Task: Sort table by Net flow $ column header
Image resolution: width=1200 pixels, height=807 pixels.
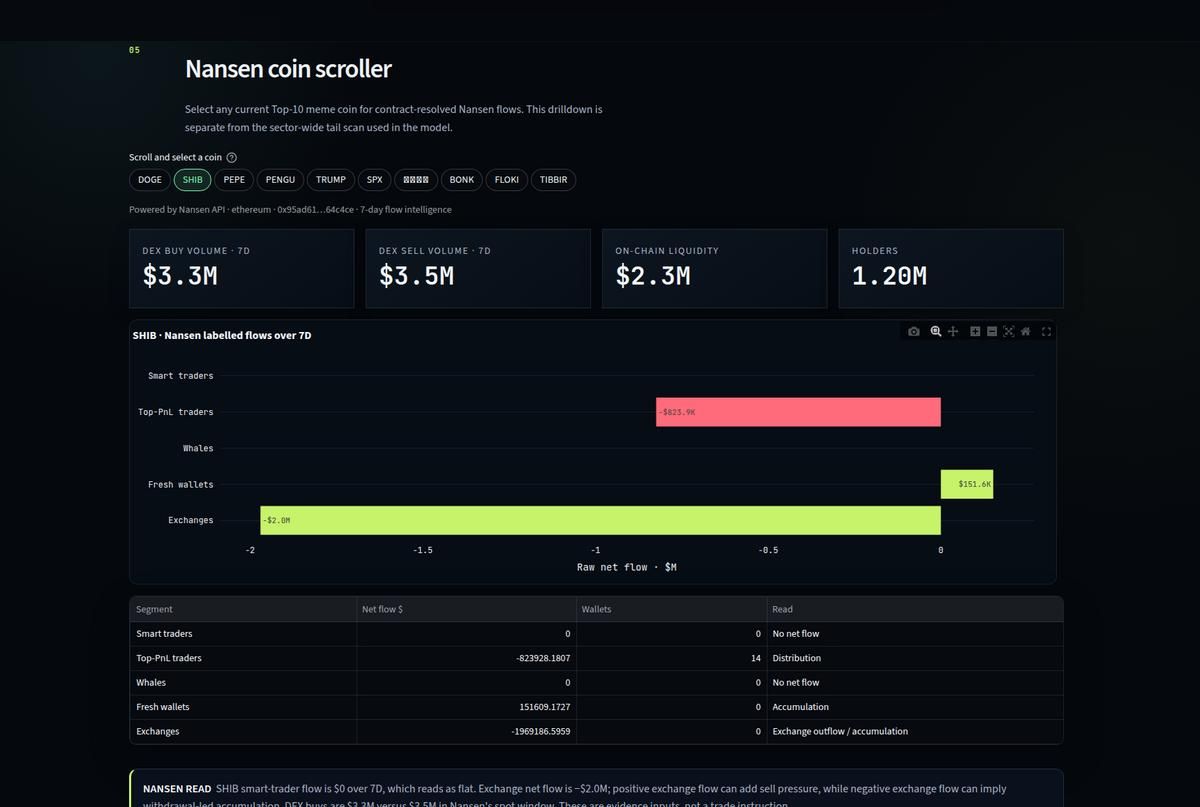Action: tap(466, 609)
